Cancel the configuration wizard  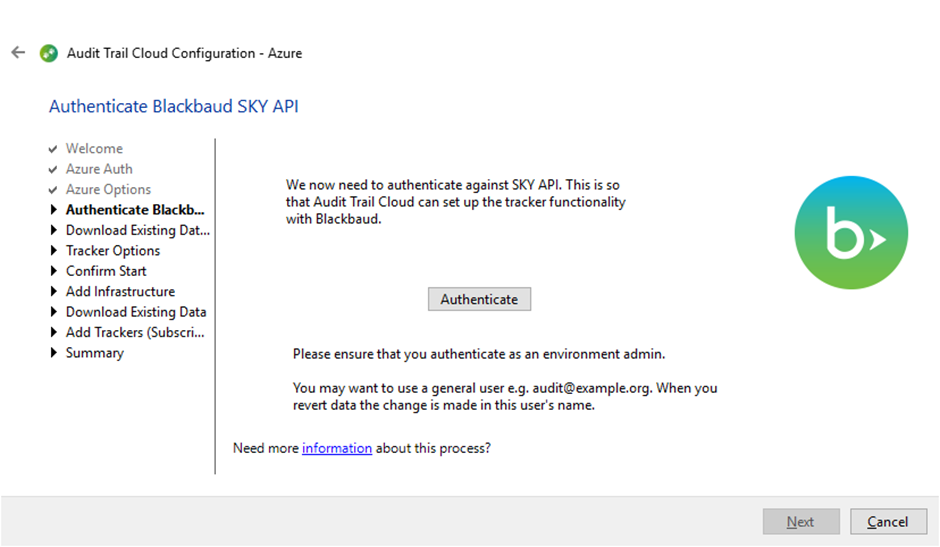point(888,522)
